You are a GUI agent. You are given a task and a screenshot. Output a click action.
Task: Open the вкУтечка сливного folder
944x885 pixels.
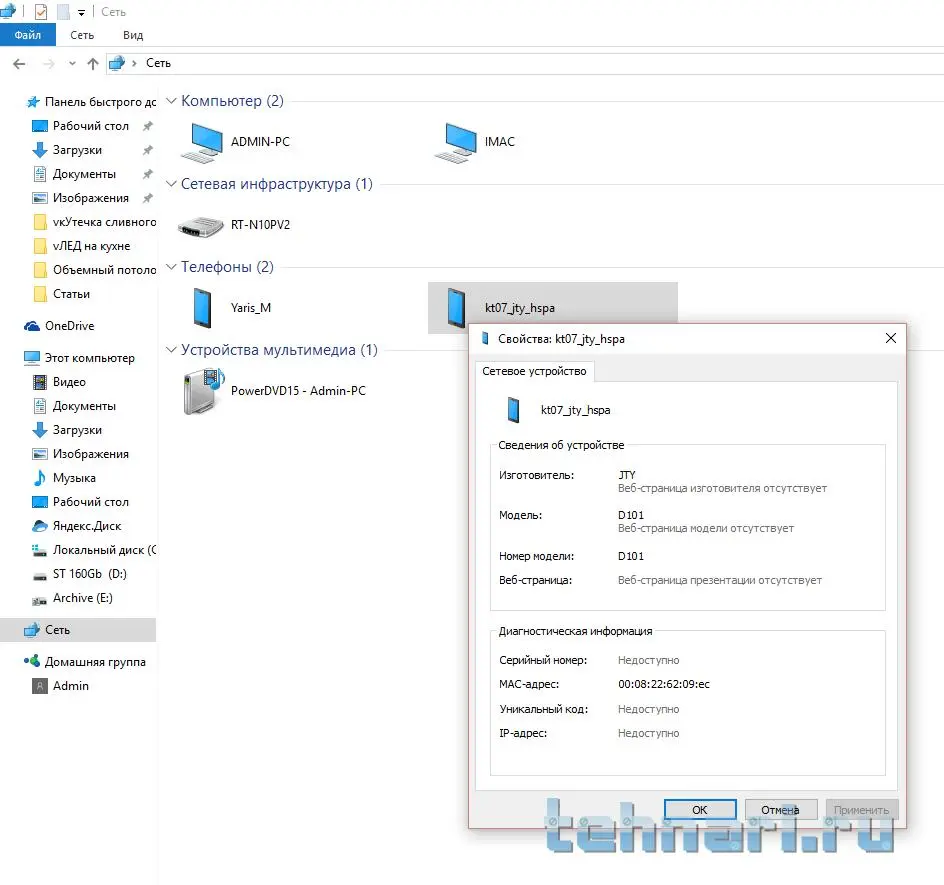click(95, 222)
